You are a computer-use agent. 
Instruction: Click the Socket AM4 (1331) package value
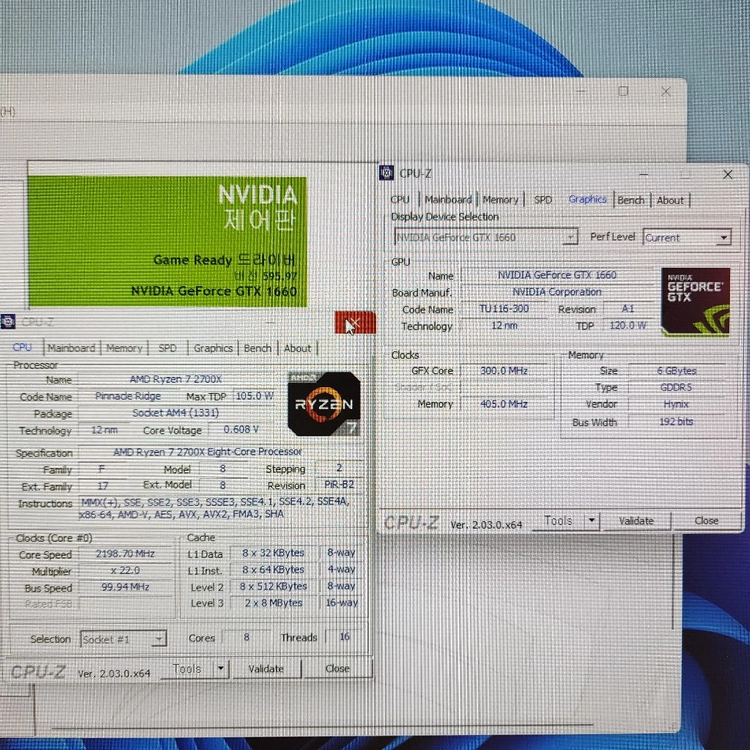[176, 412]
